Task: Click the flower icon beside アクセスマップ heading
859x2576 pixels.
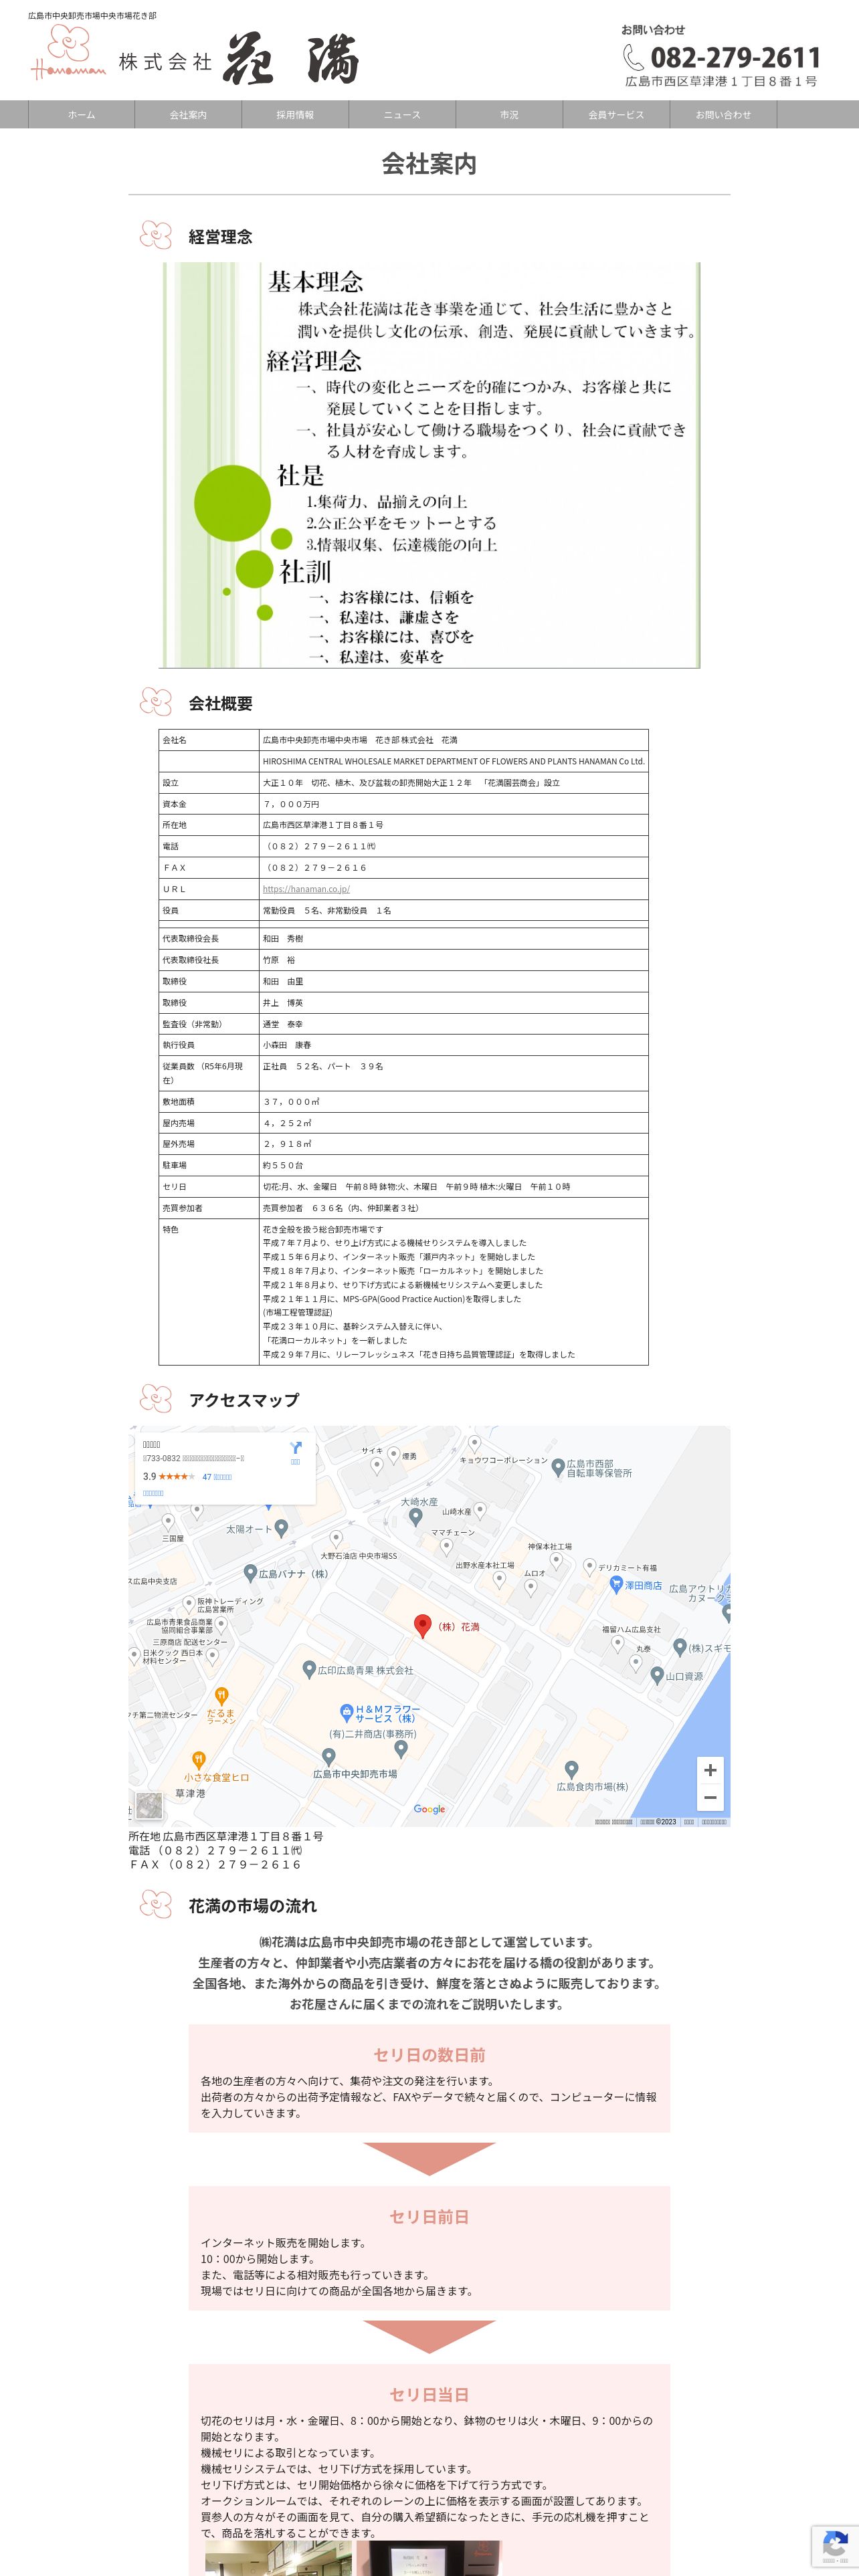Action: [156, 1399]
